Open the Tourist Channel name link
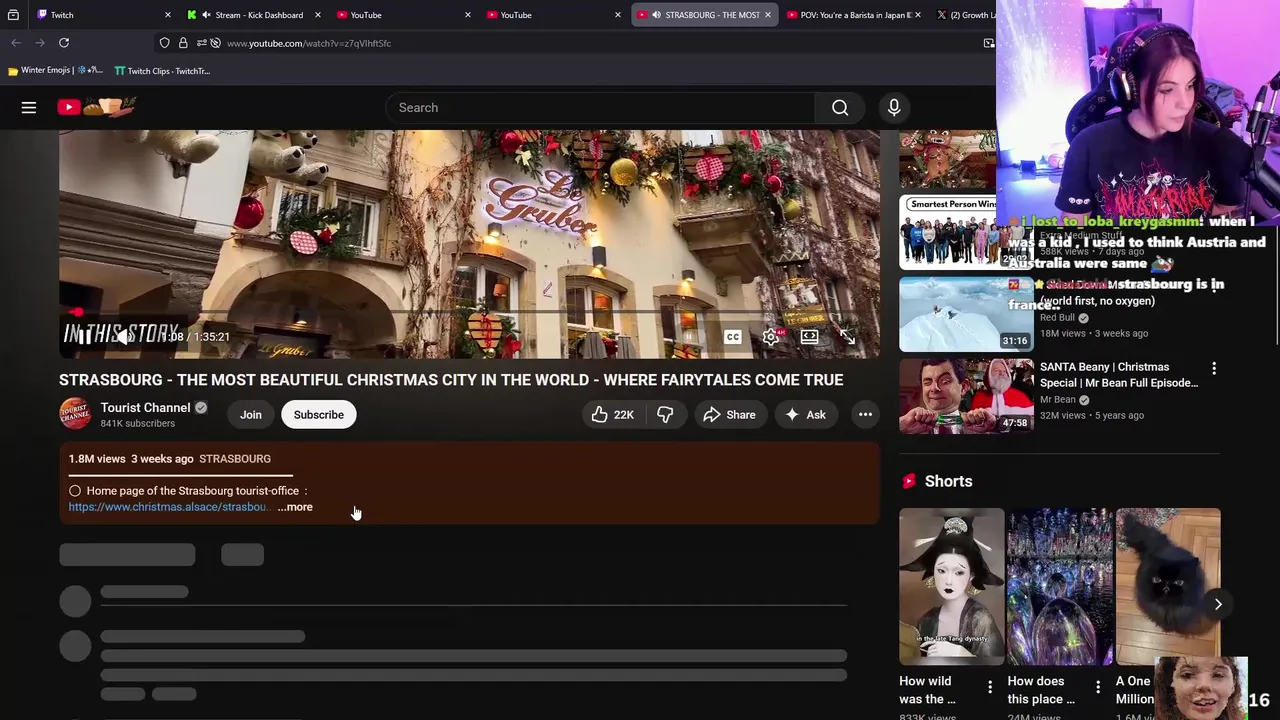The width and height of the screenshot is (1280, 720). click(145, 407)
